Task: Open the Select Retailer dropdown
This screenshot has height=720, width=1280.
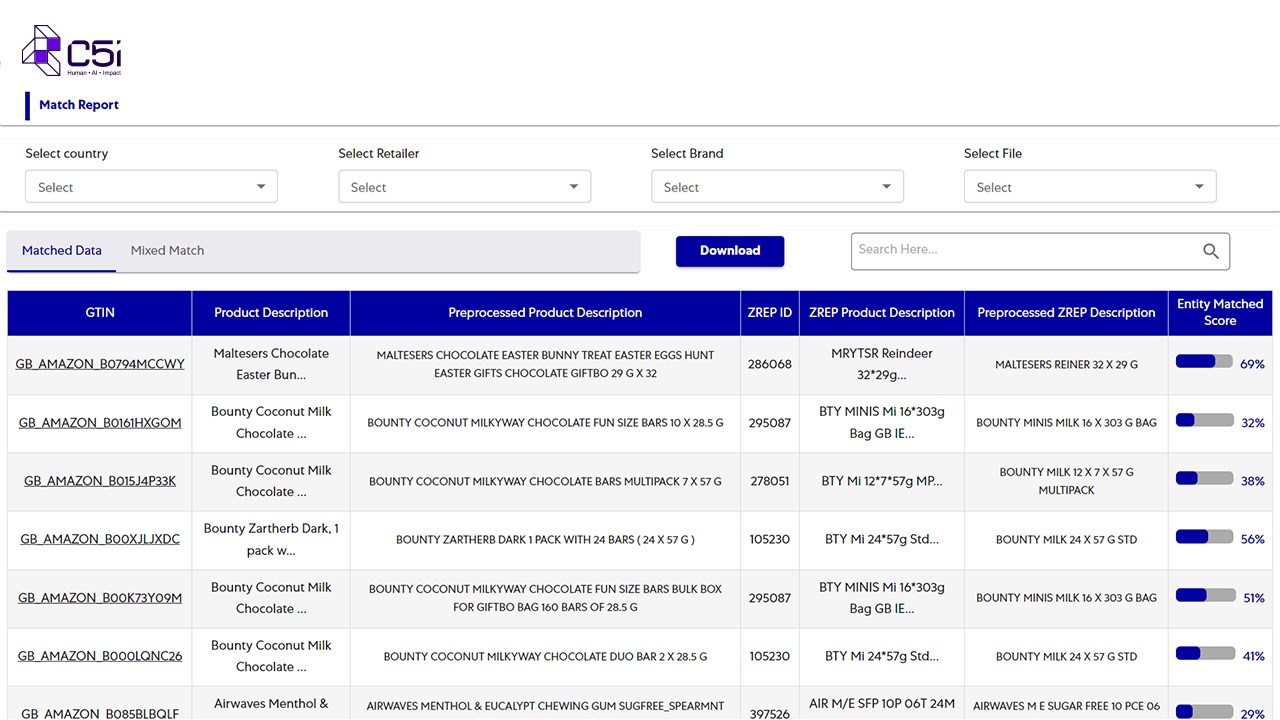Action: pos(464,187)
